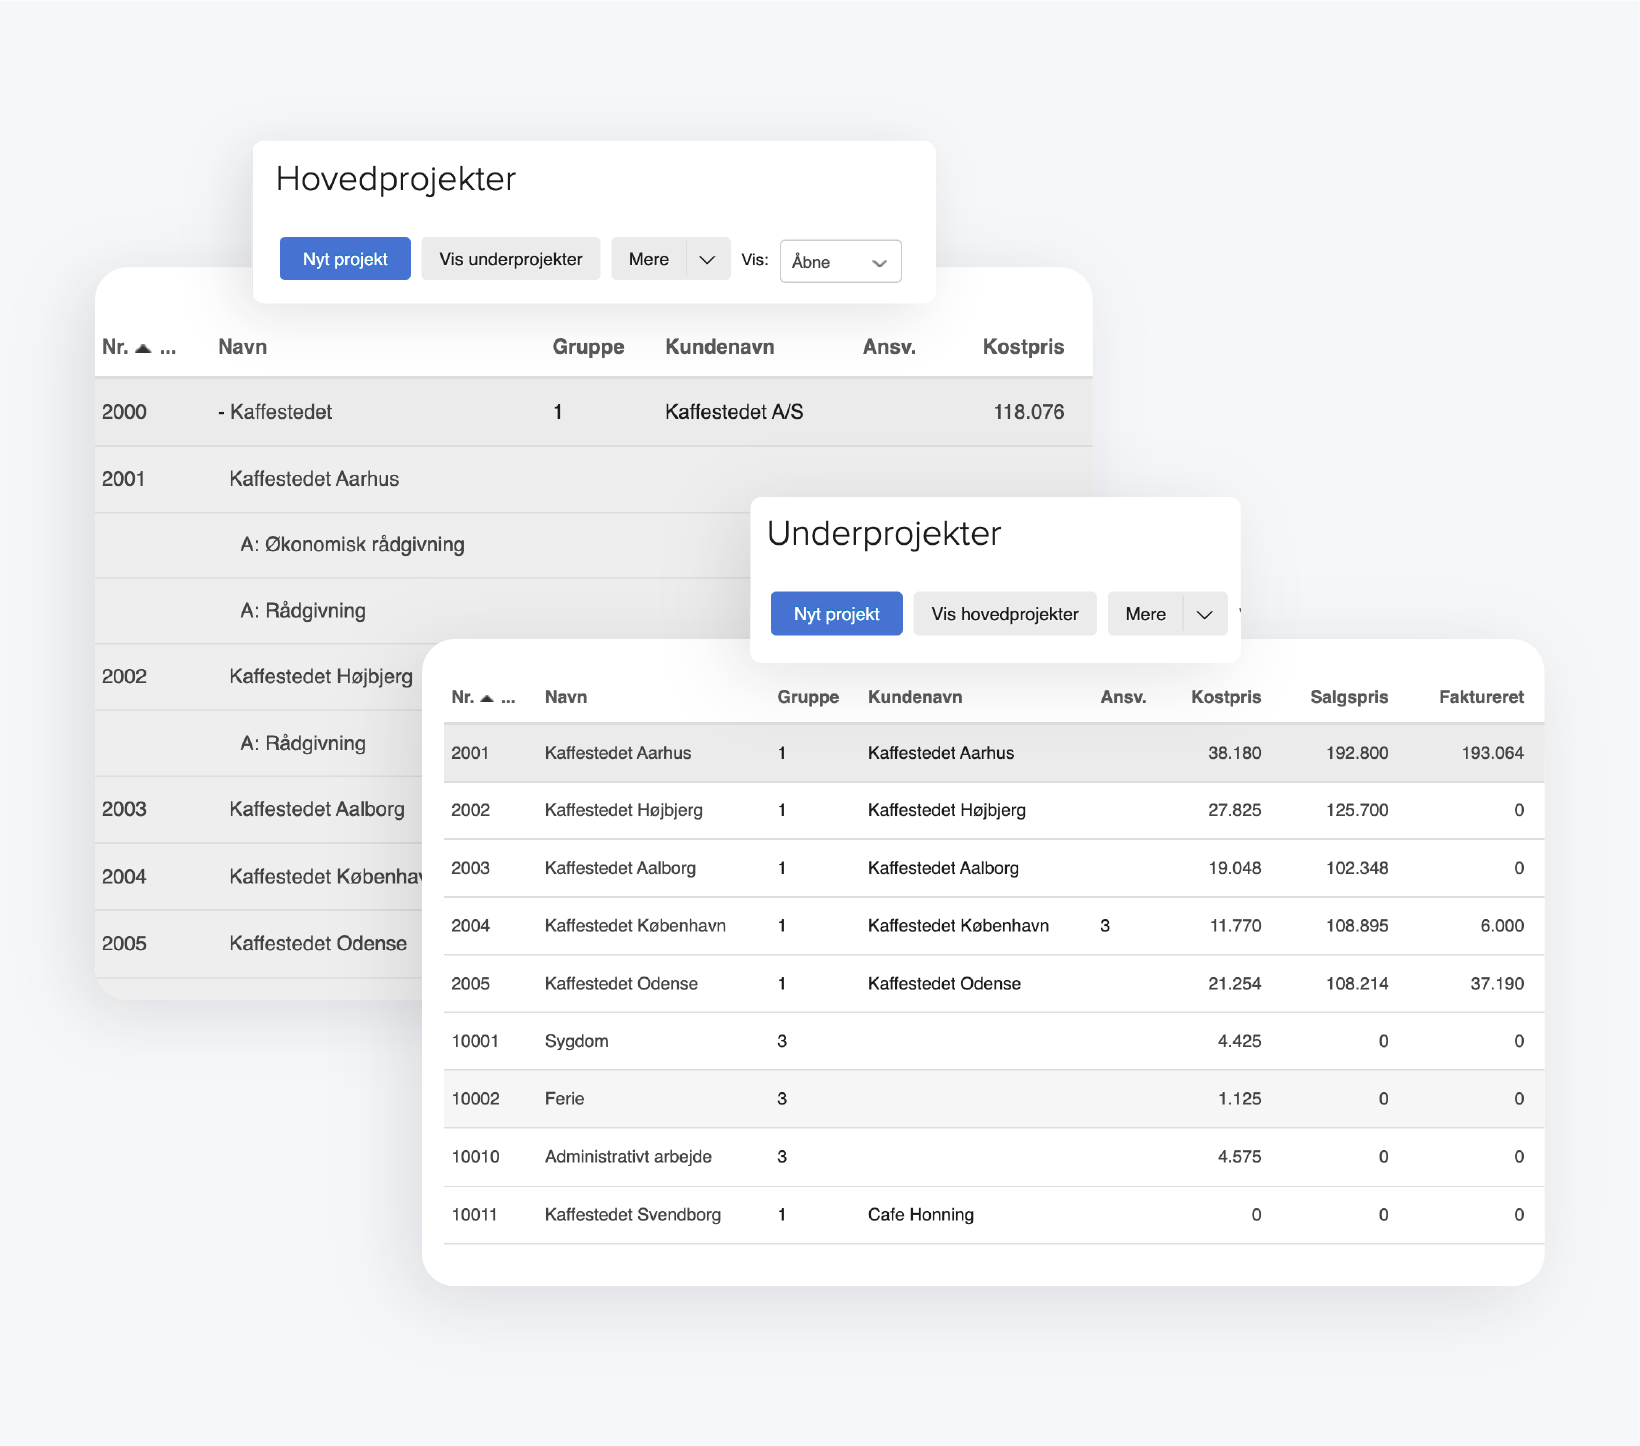The height and width of the screenshot is (1446, 1640).
Task: Click Nyt projekt button in Underprojekter panel
Action: click(x=837, y=614)
